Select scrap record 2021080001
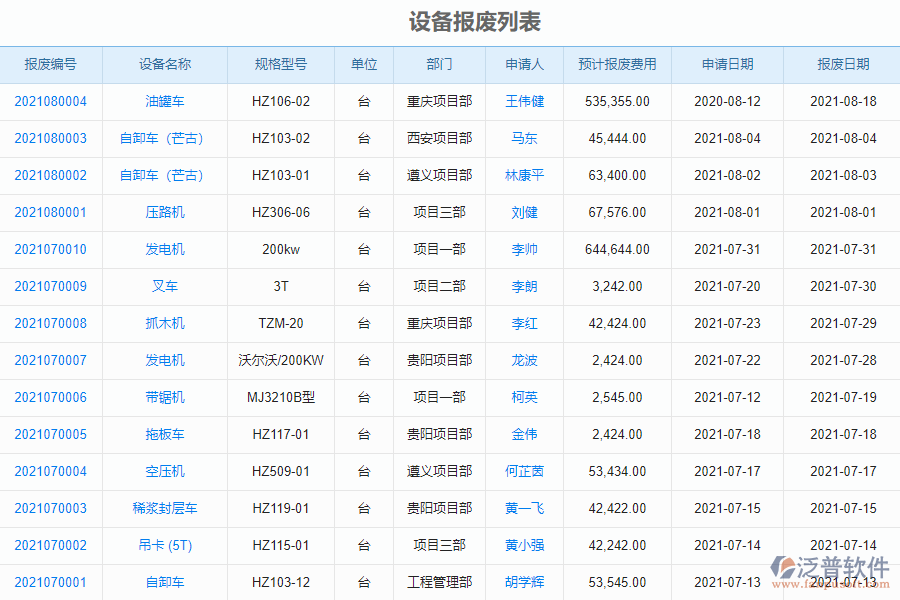 51,212
